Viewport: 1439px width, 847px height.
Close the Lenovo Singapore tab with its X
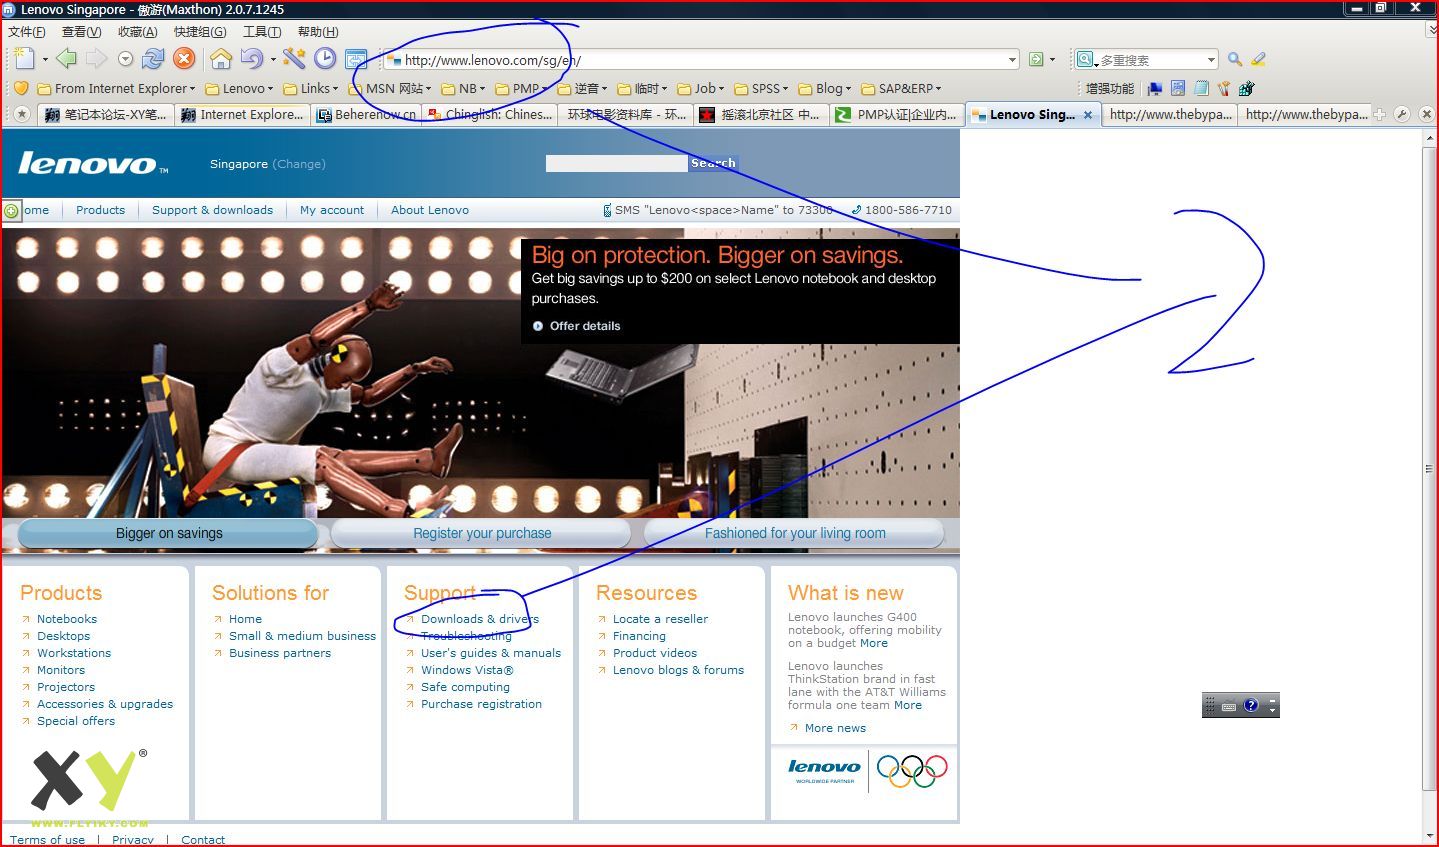point(1088,115)
